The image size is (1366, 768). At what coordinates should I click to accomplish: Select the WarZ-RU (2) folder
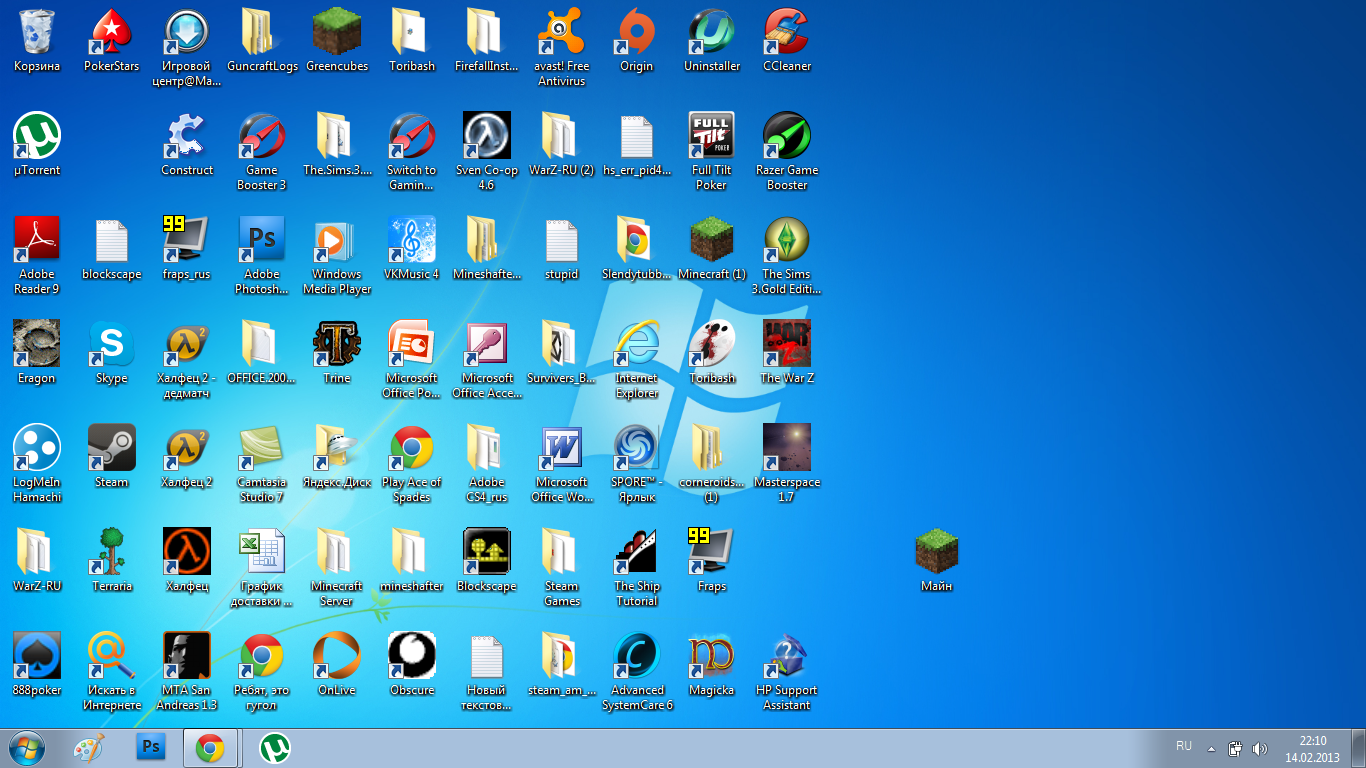562,136
